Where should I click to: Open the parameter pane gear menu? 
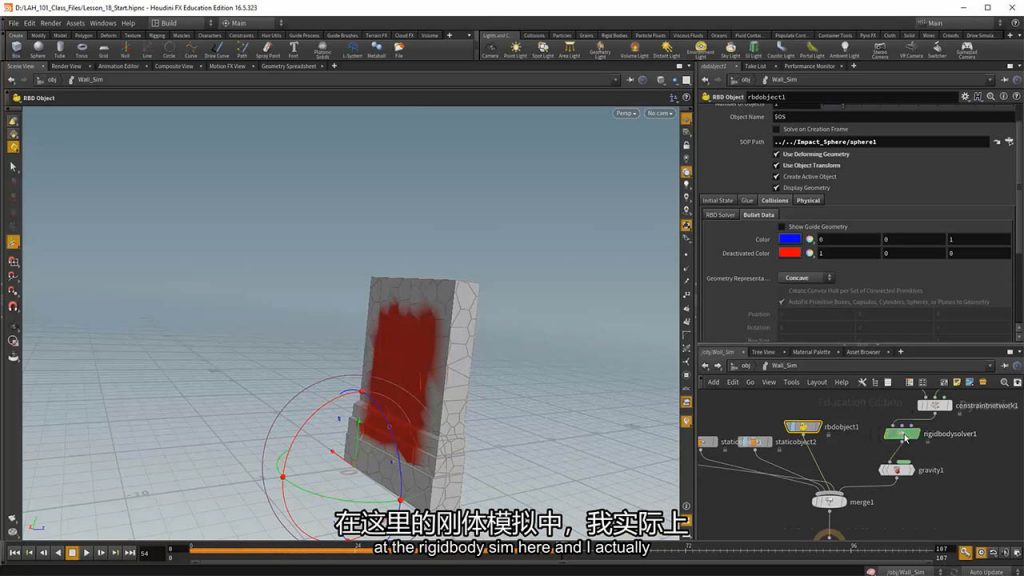[x=965, y=97]
